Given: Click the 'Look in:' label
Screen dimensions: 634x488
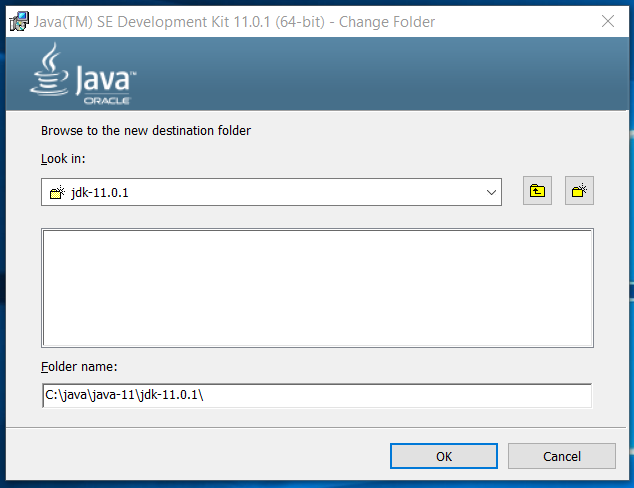Looking at the screenshot, I should click(x=63, y=158).
